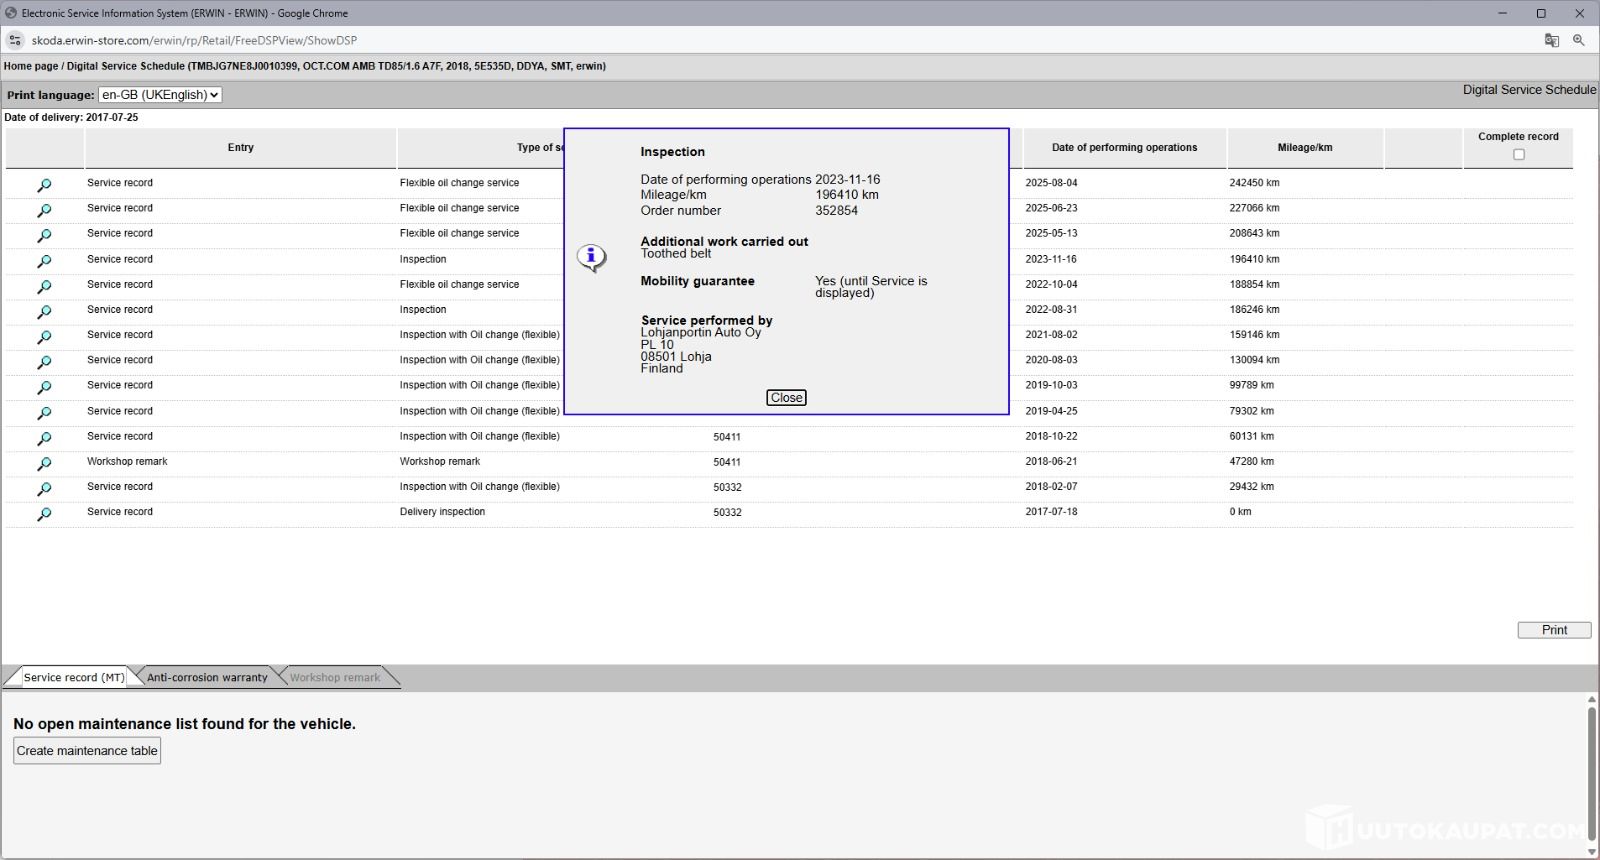Inspect the 2020-08-03 service record details
The height and width of the screenshot is (860, 1600).
(44, 362)
